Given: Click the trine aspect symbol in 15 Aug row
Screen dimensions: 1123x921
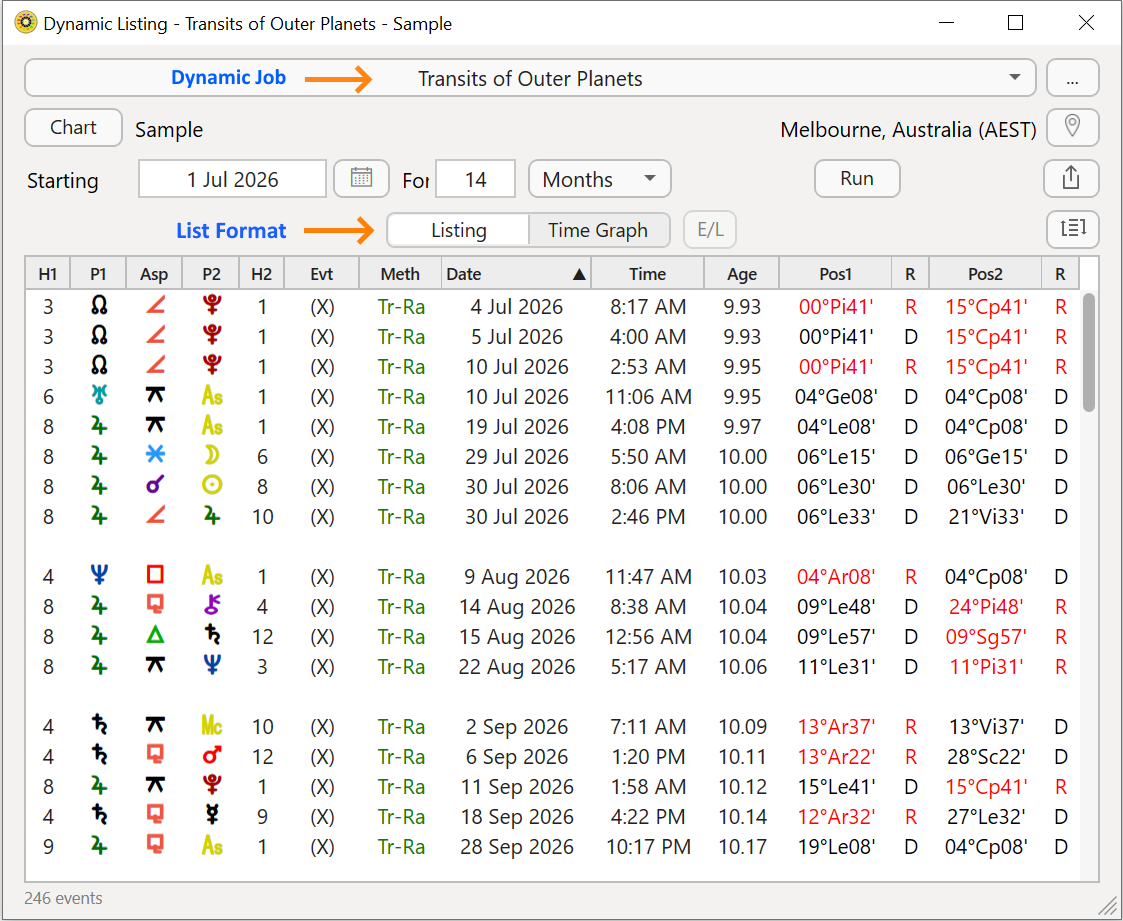Looking at the screenshot, I should (155, 635).
